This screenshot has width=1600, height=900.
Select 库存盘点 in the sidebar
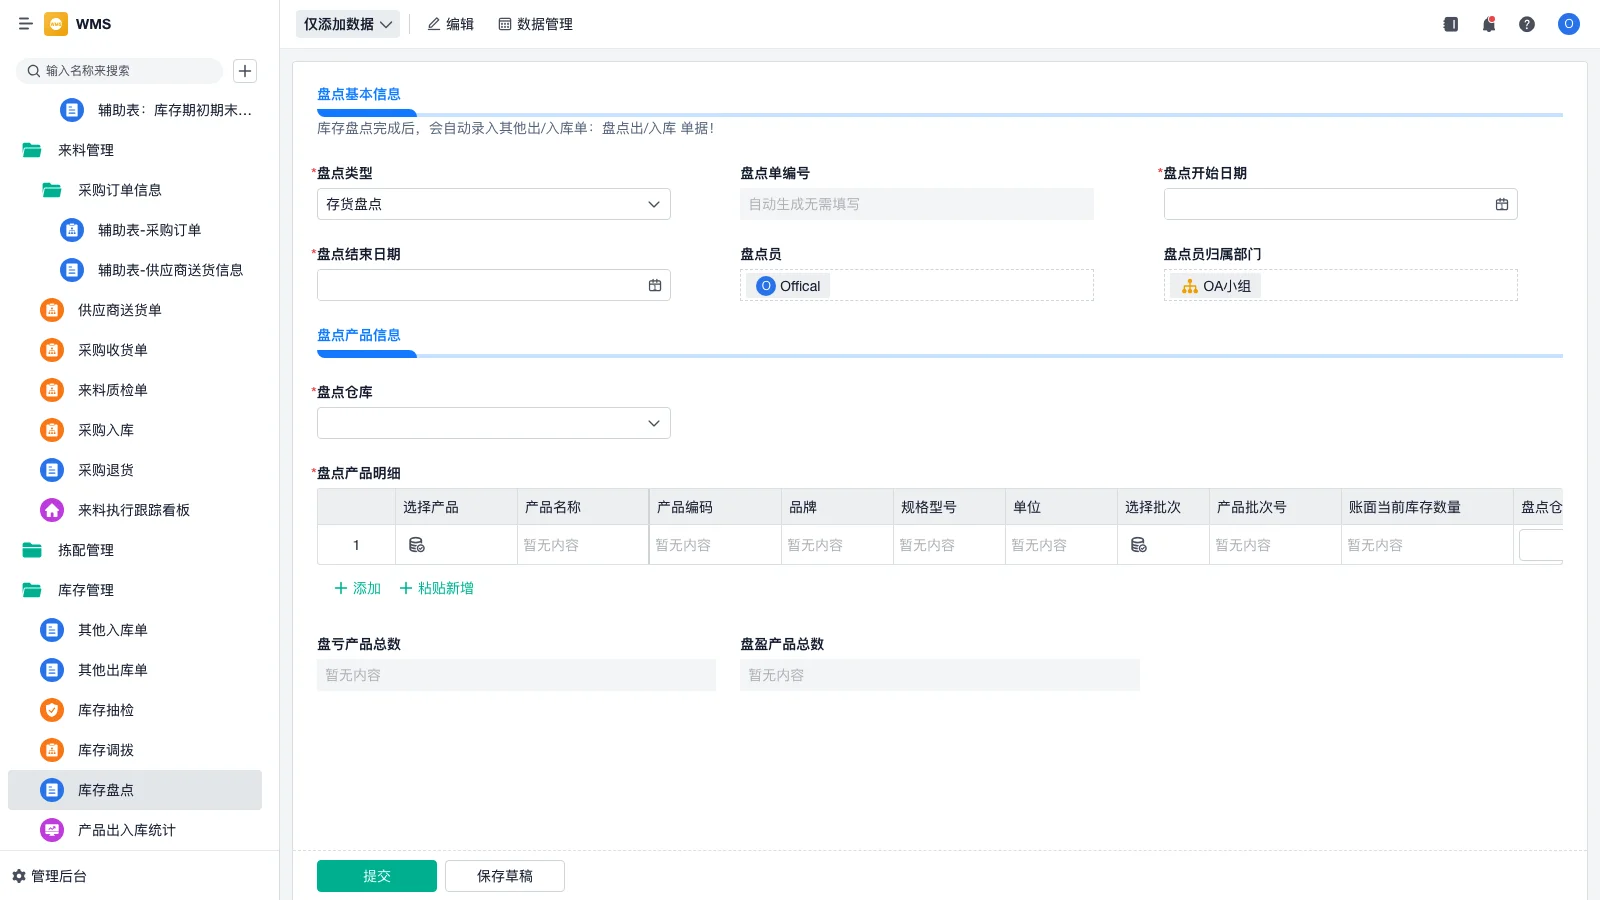coord(135,790)
